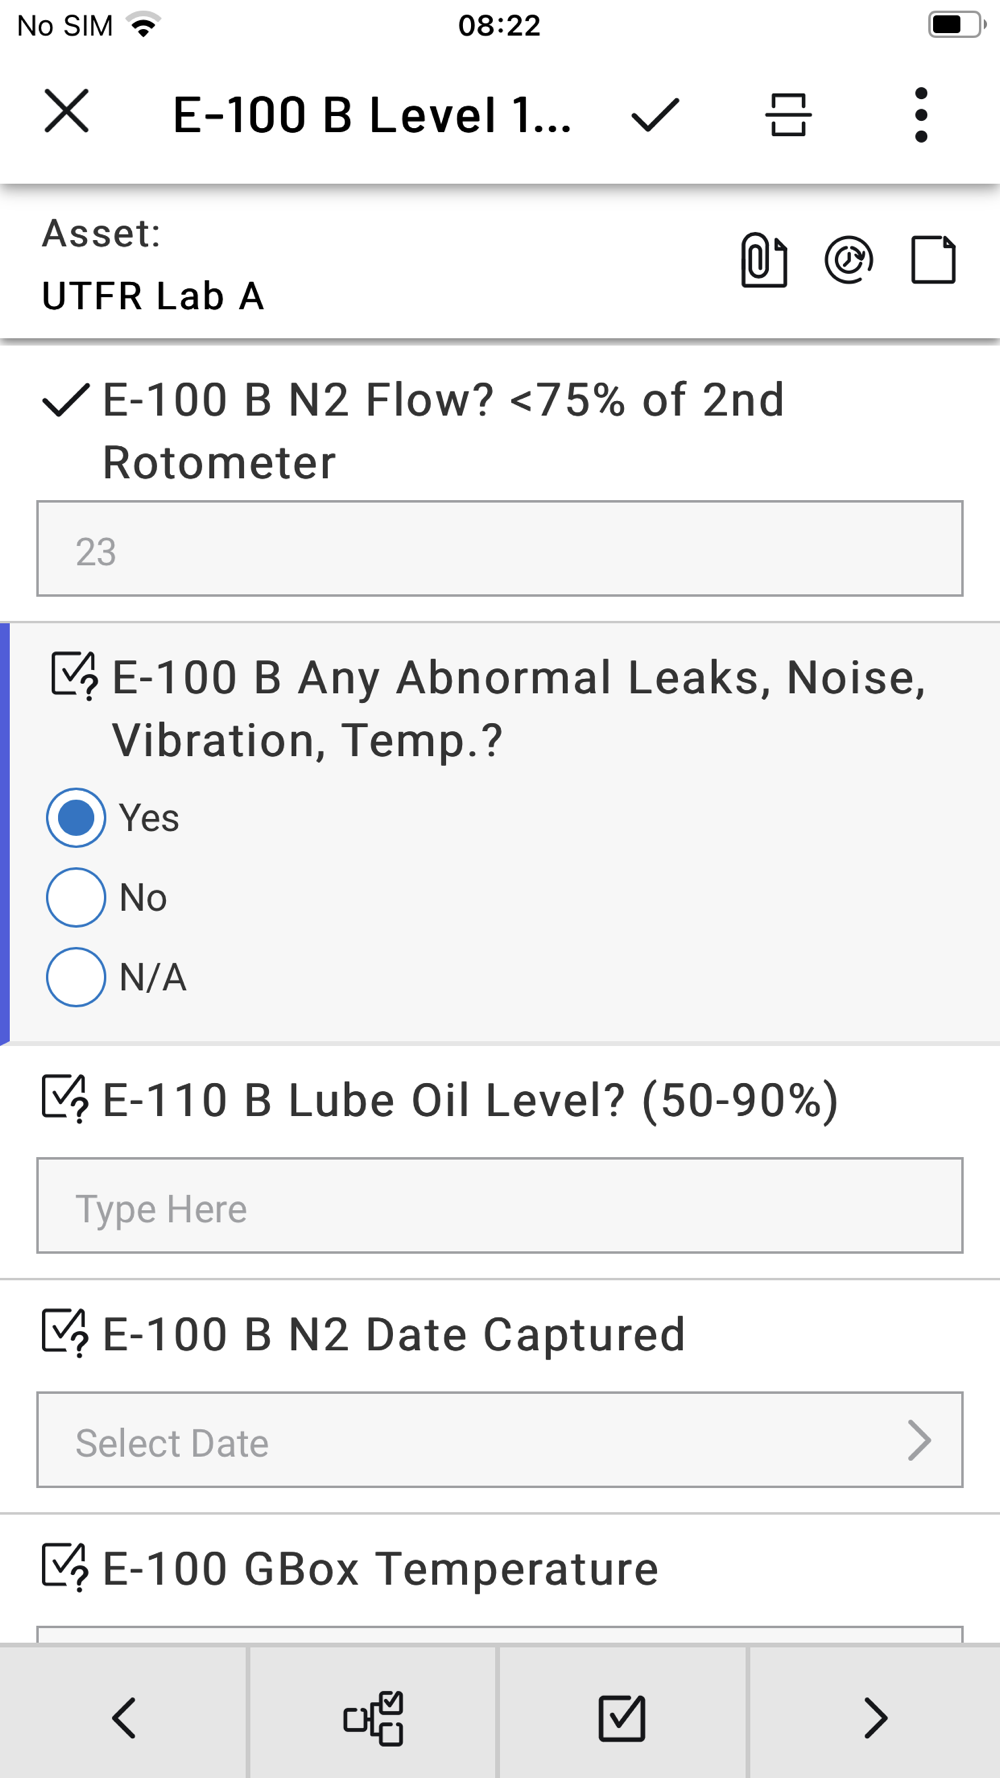
Task: Open the asset note page icon
Action: [934, 261]
